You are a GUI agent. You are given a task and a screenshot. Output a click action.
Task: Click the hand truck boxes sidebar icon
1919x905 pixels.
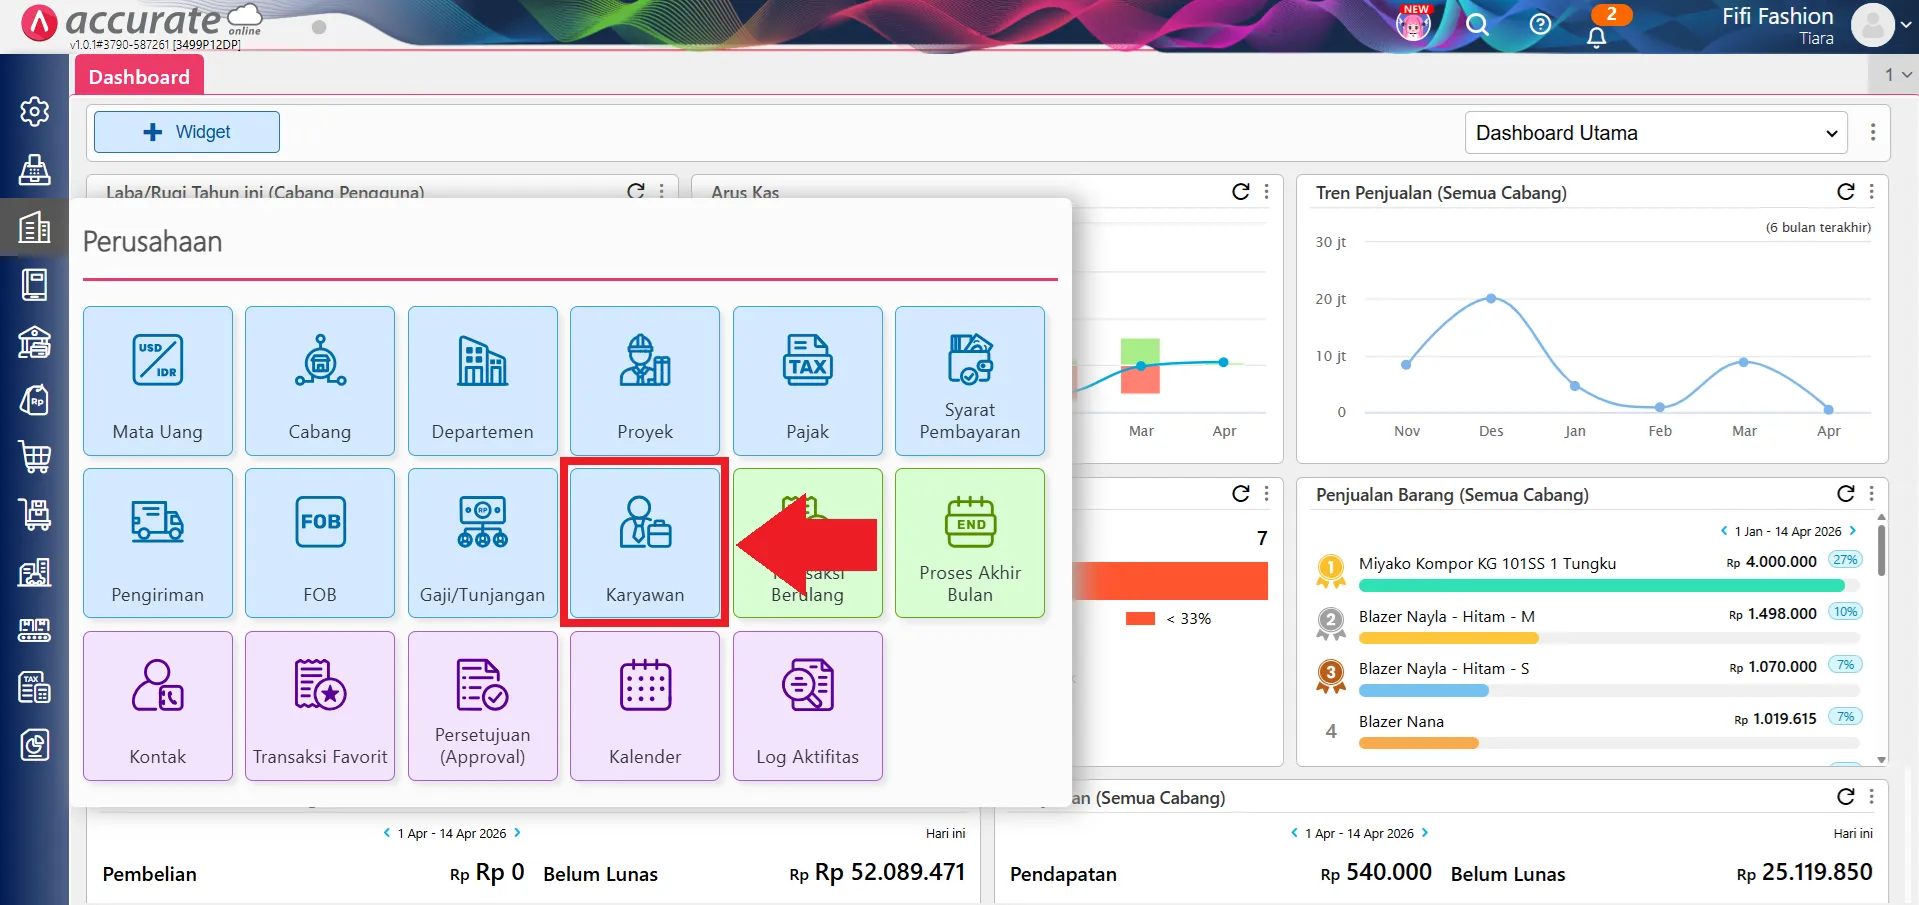click(x=35, y=515)
